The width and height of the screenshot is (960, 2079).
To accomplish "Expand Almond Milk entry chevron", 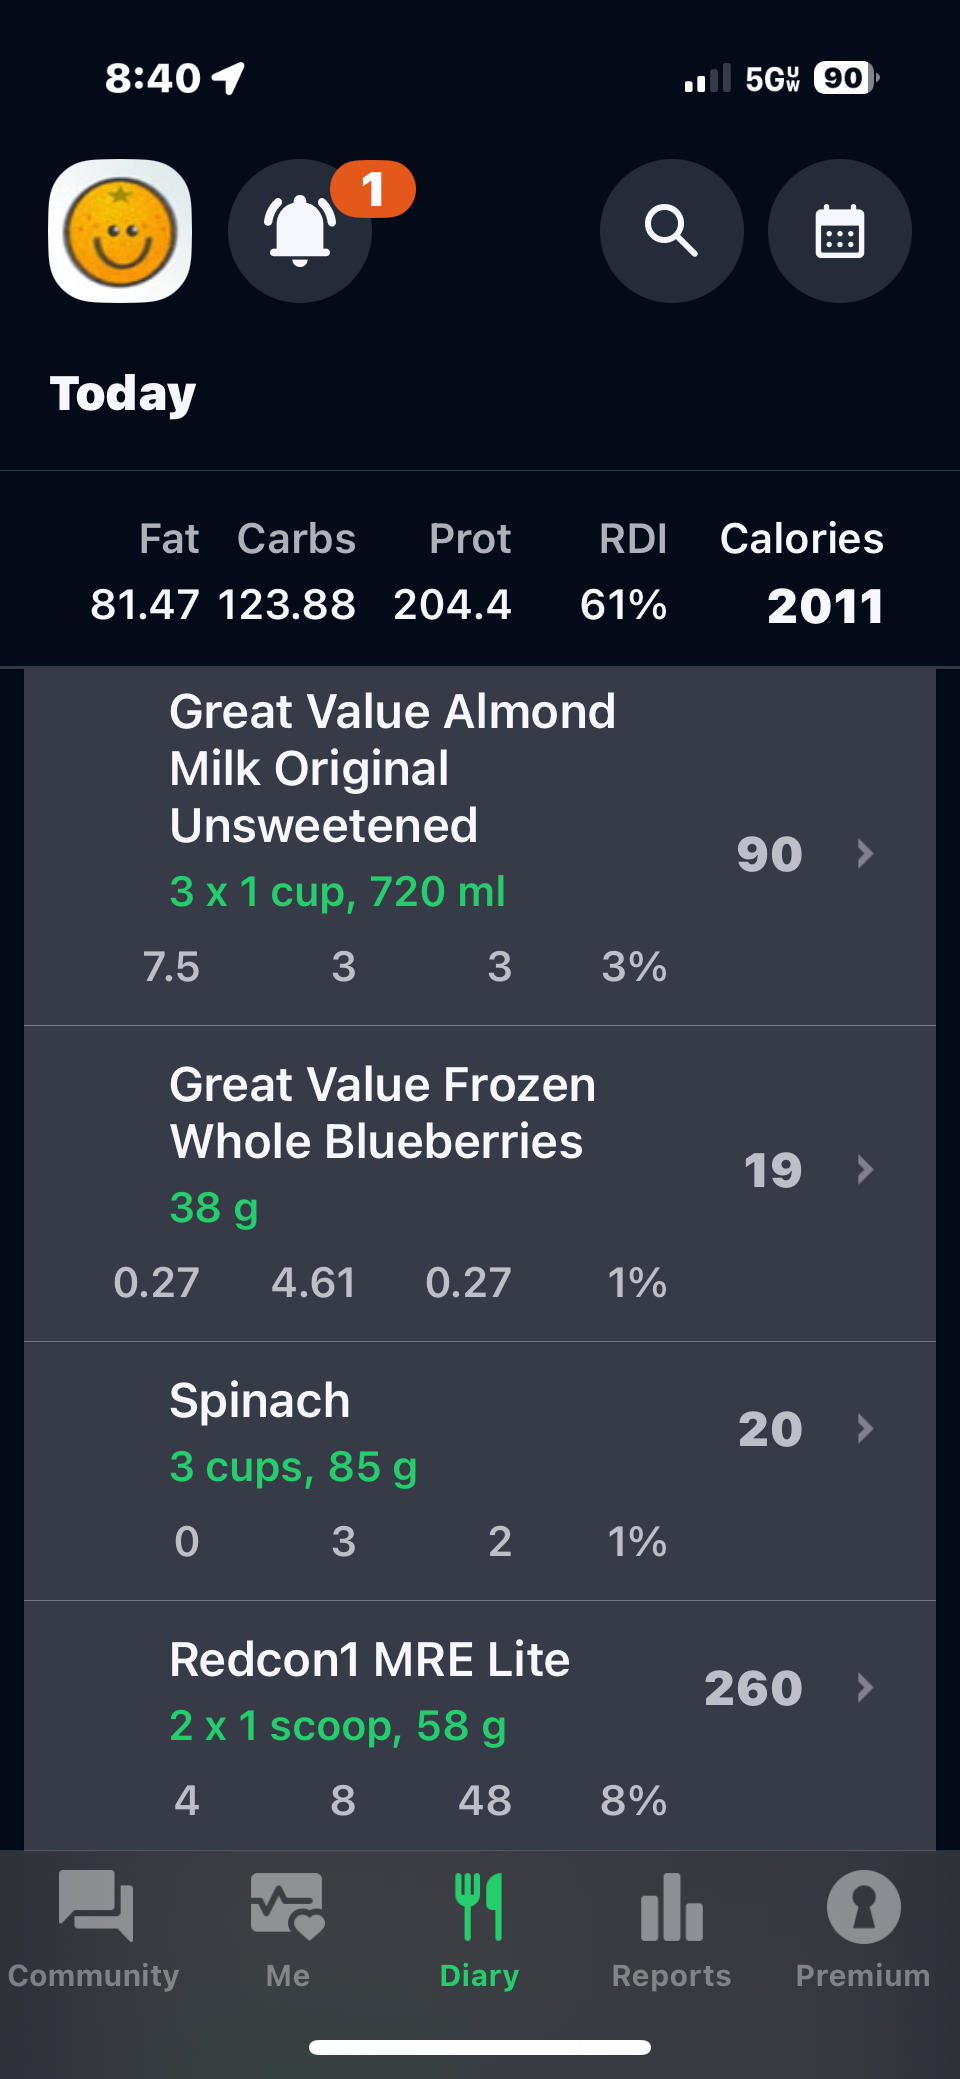I will (866, 853).
